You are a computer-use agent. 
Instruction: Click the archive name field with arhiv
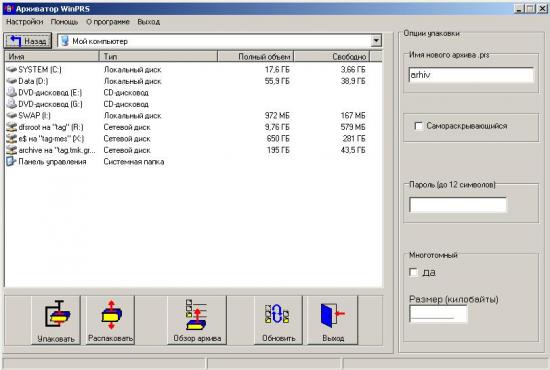pos(471,75)
